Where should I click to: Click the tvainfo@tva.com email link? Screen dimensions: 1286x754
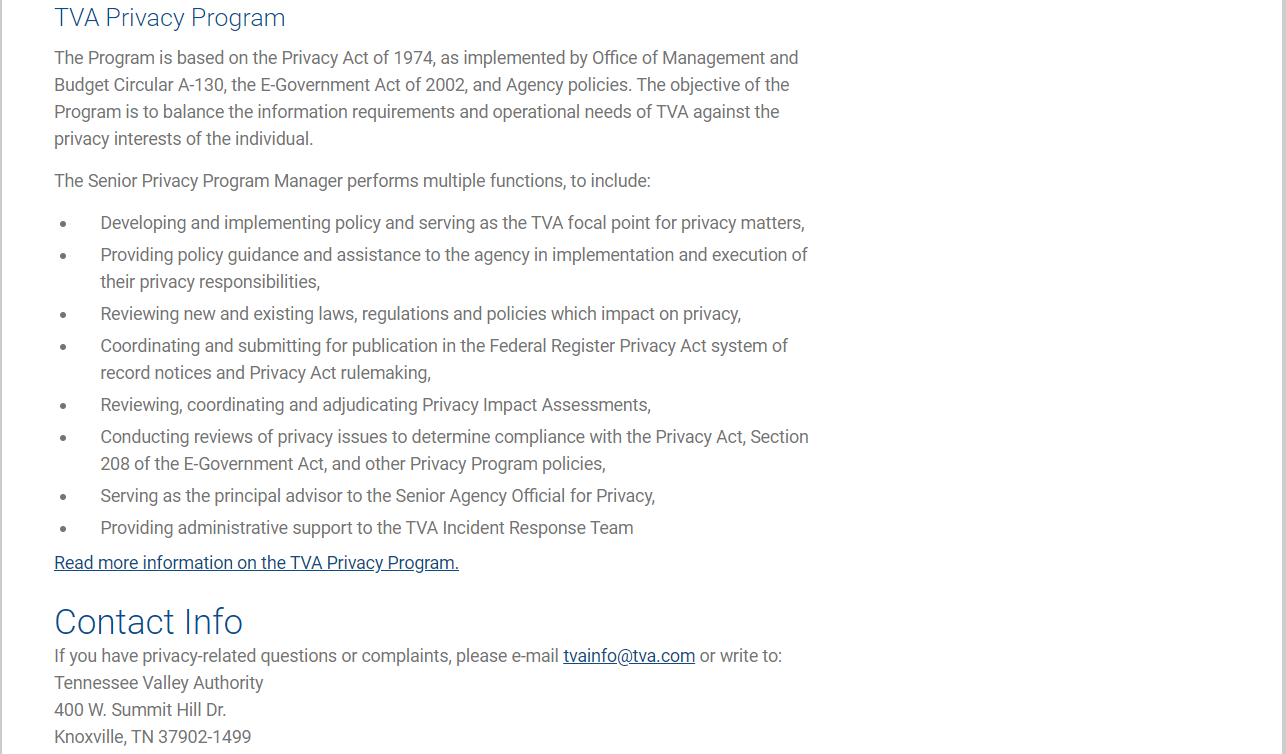[629, 656]
